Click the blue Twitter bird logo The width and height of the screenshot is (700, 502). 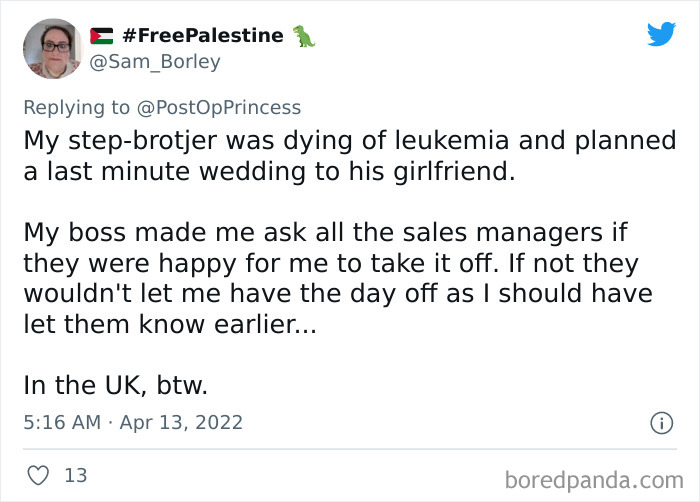click(661, 35)
